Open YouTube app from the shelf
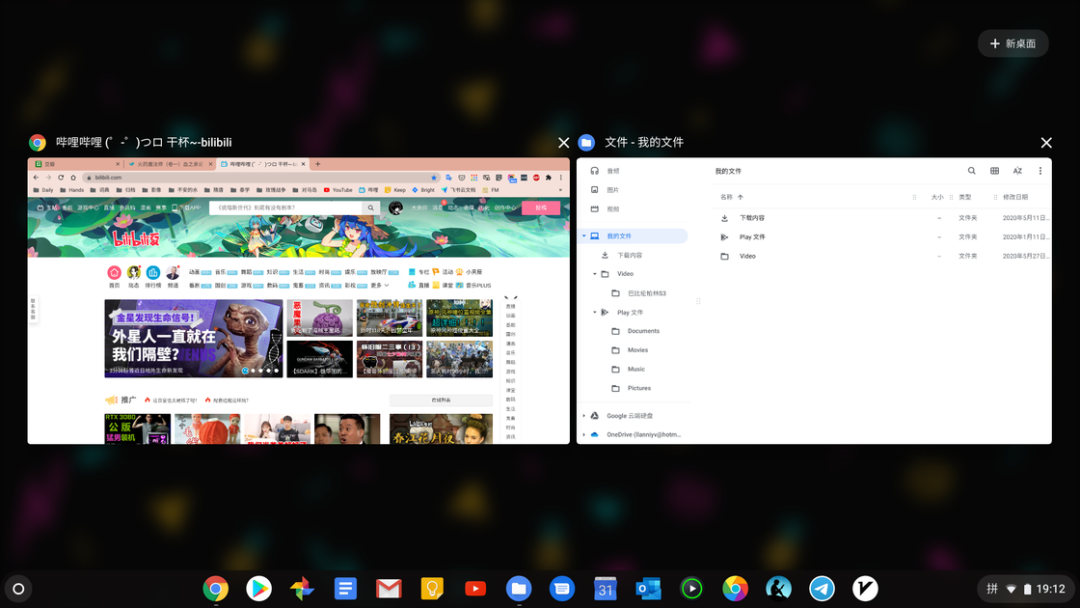The height and width of the screenshot is (608, 1080). tap(475, 589)
